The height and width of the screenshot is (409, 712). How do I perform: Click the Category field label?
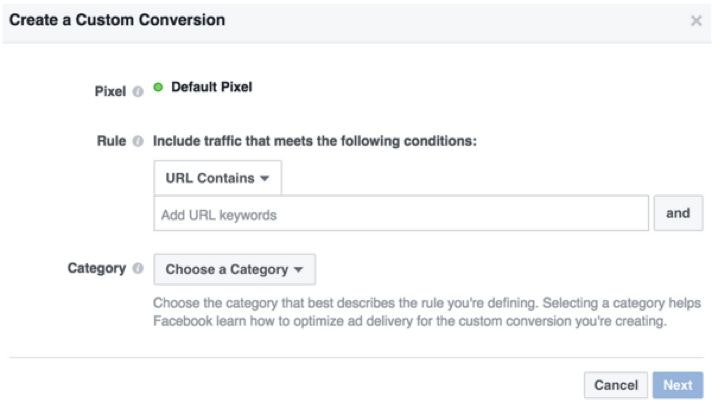coord(96,269)
